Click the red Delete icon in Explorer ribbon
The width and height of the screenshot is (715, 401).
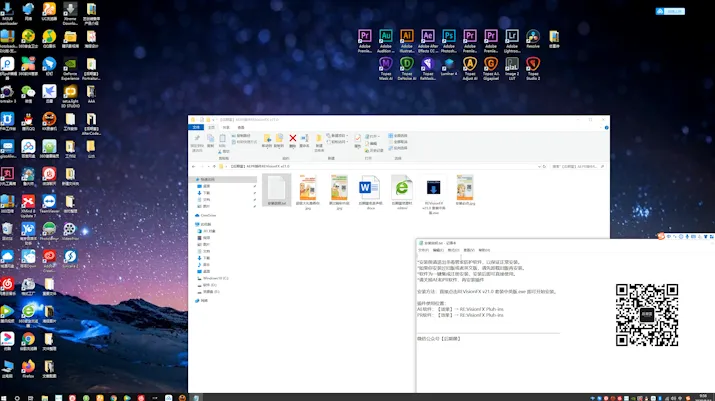[x=293, y=139]
